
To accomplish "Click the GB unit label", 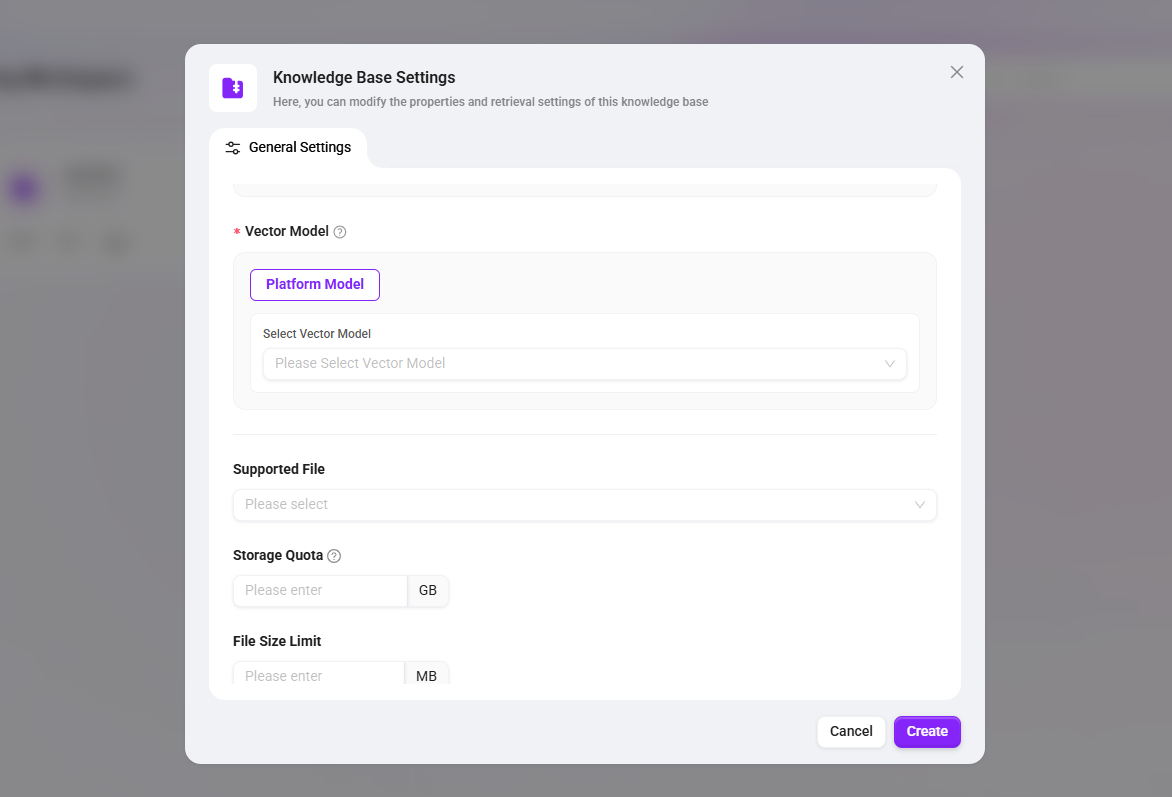I will 428,591.
